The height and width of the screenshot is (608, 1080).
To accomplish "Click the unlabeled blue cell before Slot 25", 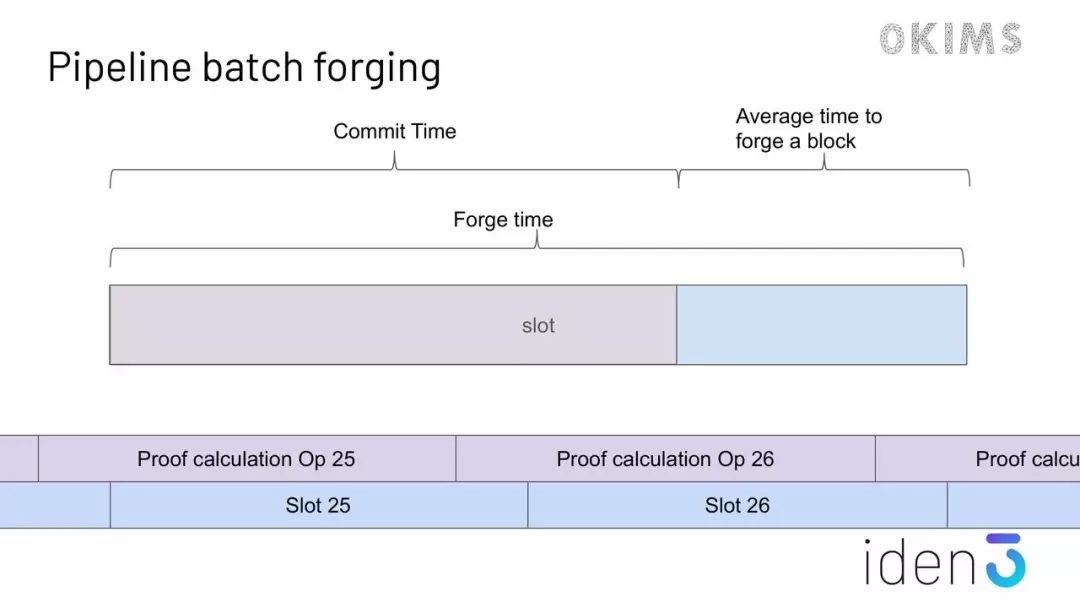I will 55,505.
